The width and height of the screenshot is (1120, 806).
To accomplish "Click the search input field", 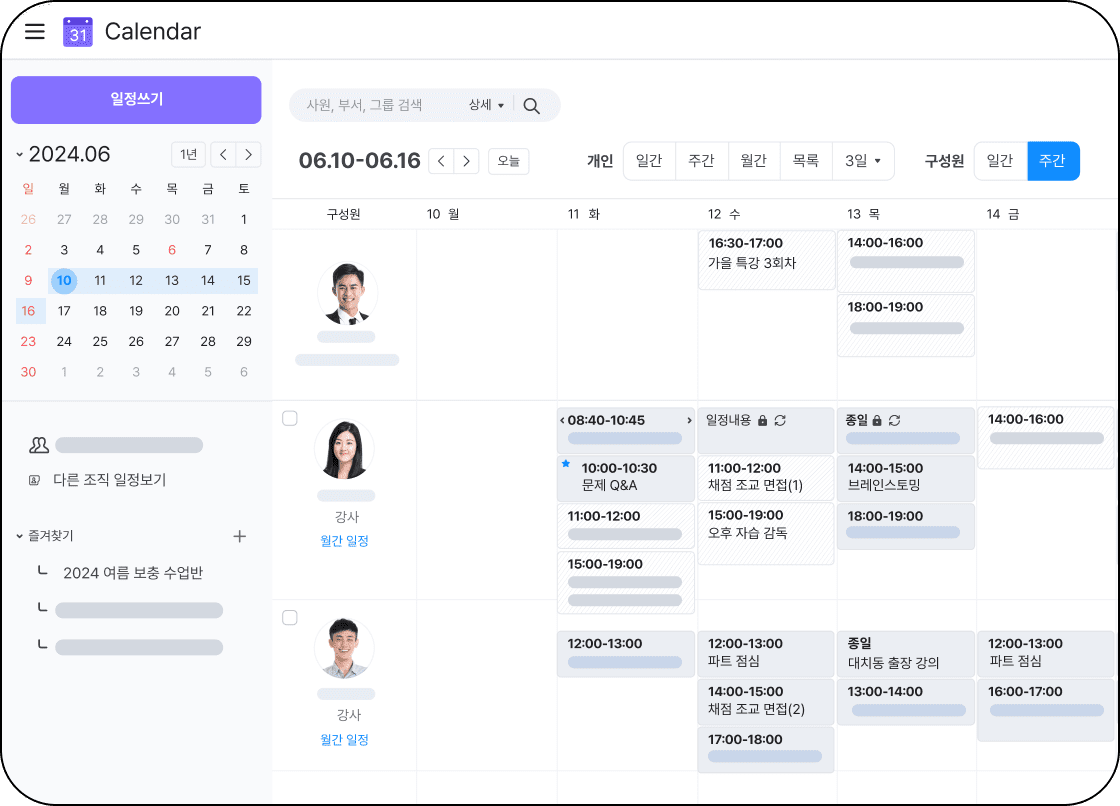I will (380, 105).
